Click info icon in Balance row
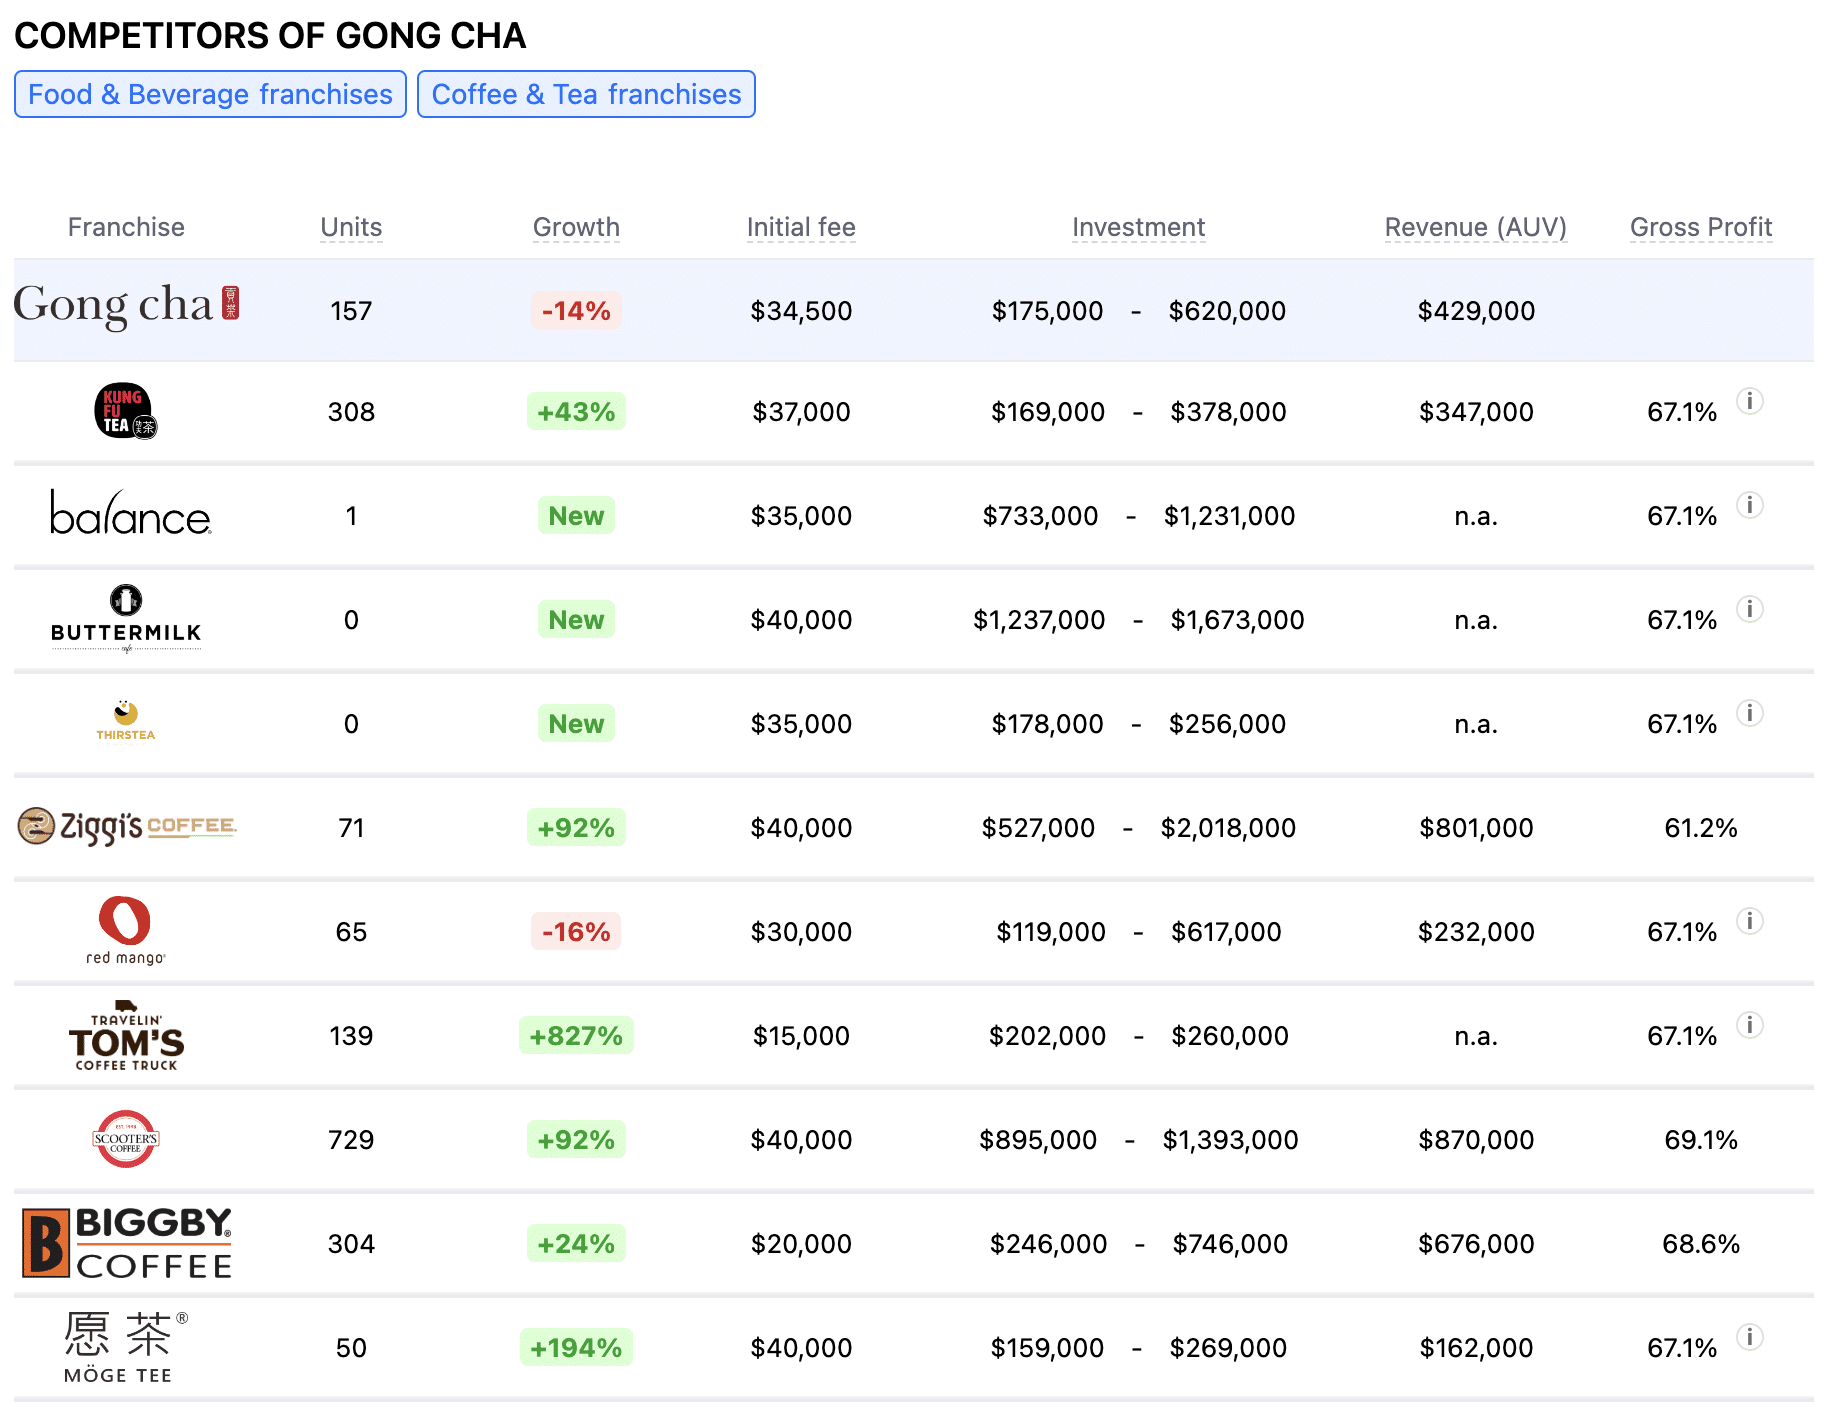This screenshot has height=1428, width=1828. pos(1749,505)
